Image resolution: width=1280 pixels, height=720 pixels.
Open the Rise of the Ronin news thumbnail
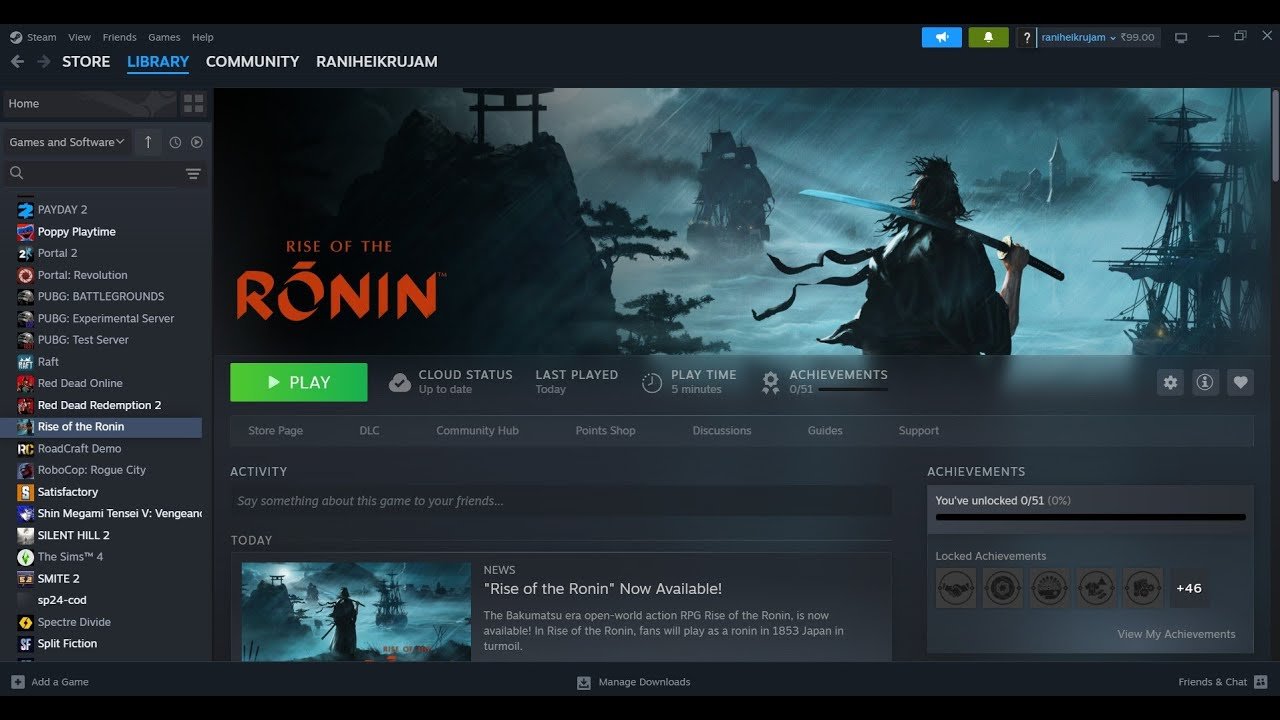[x=356, y=611]
